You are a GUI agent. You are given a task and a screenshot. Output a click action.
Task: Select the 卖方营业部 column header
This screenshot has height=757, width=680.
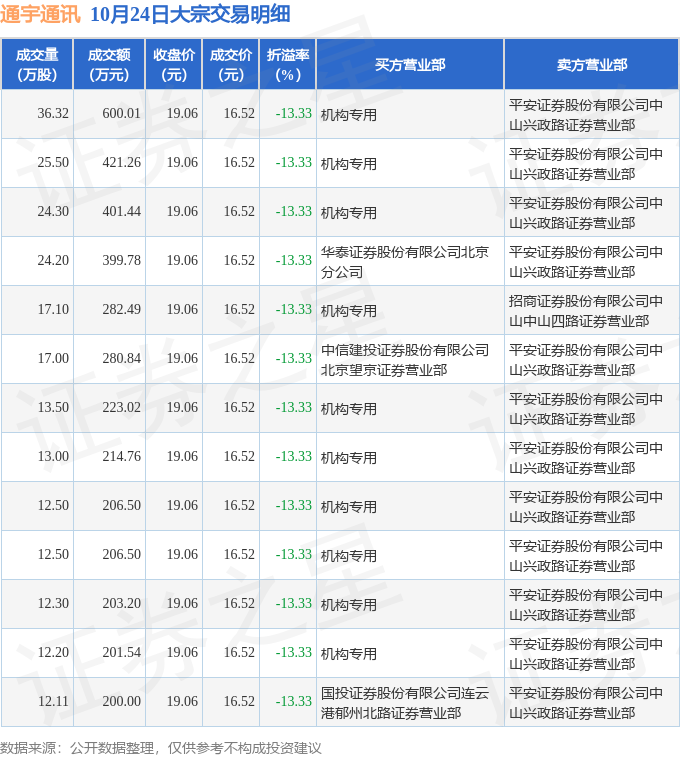[x=592, y=65]
